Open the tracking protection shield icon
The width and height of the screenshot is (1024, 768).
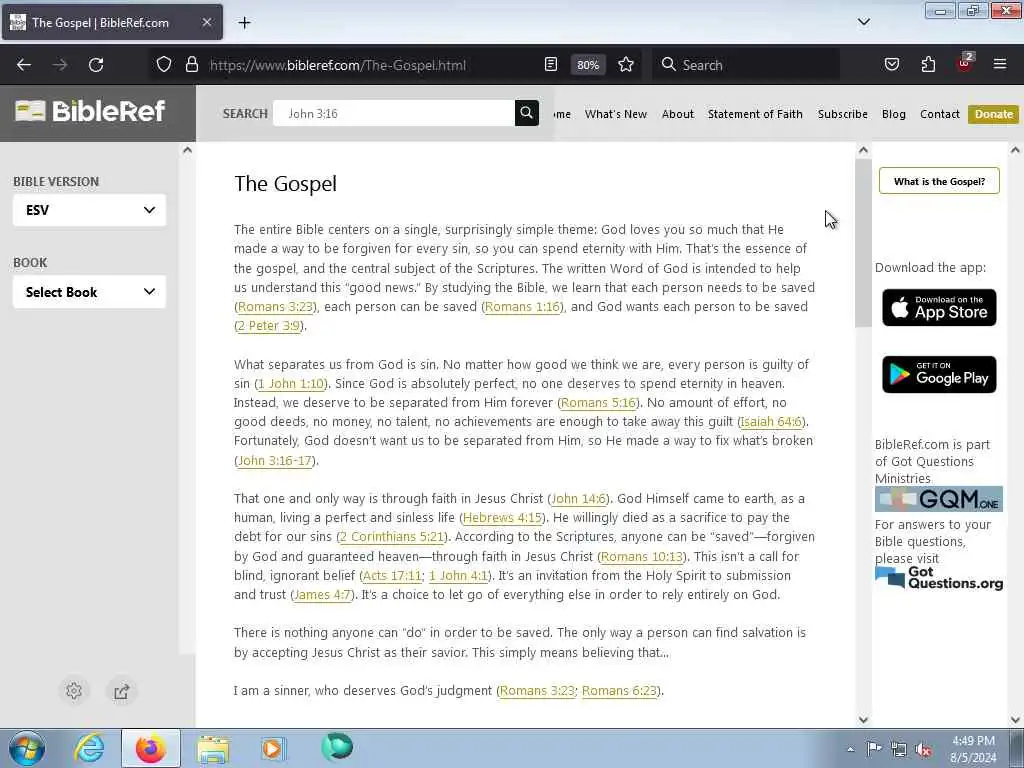[x=164, y=65]
